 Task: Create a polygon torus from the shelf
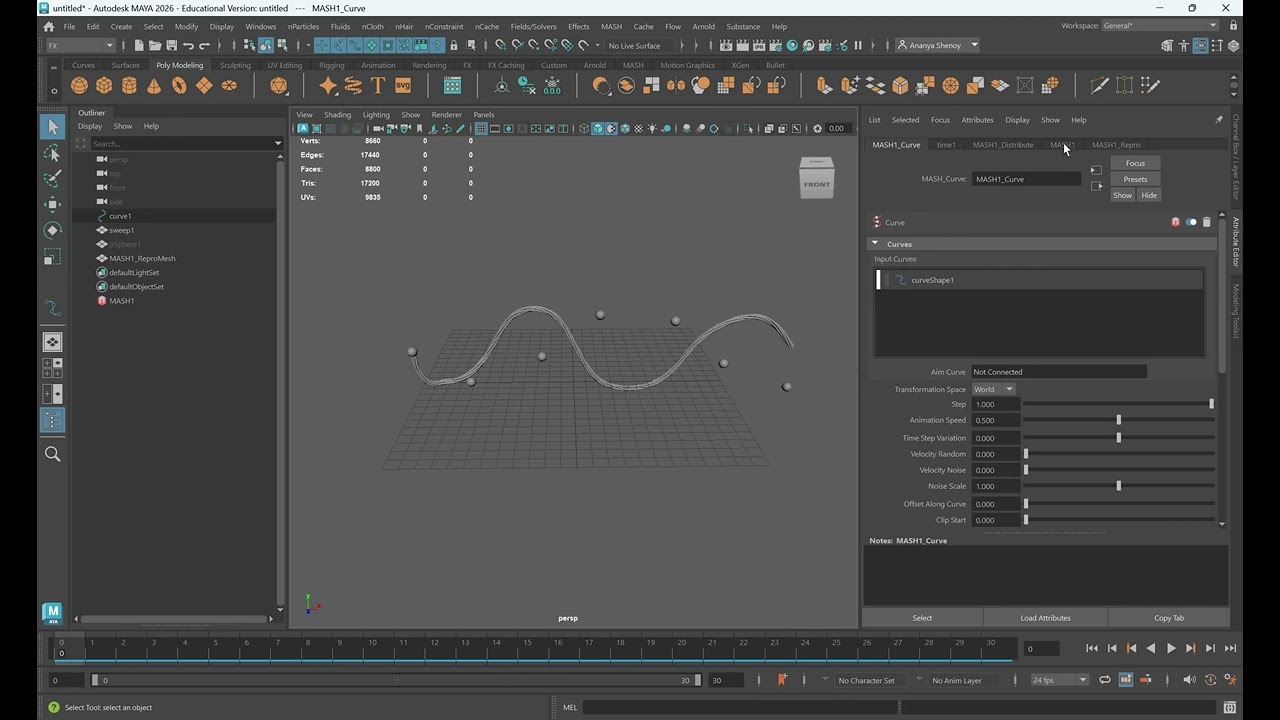click(179, 86)
